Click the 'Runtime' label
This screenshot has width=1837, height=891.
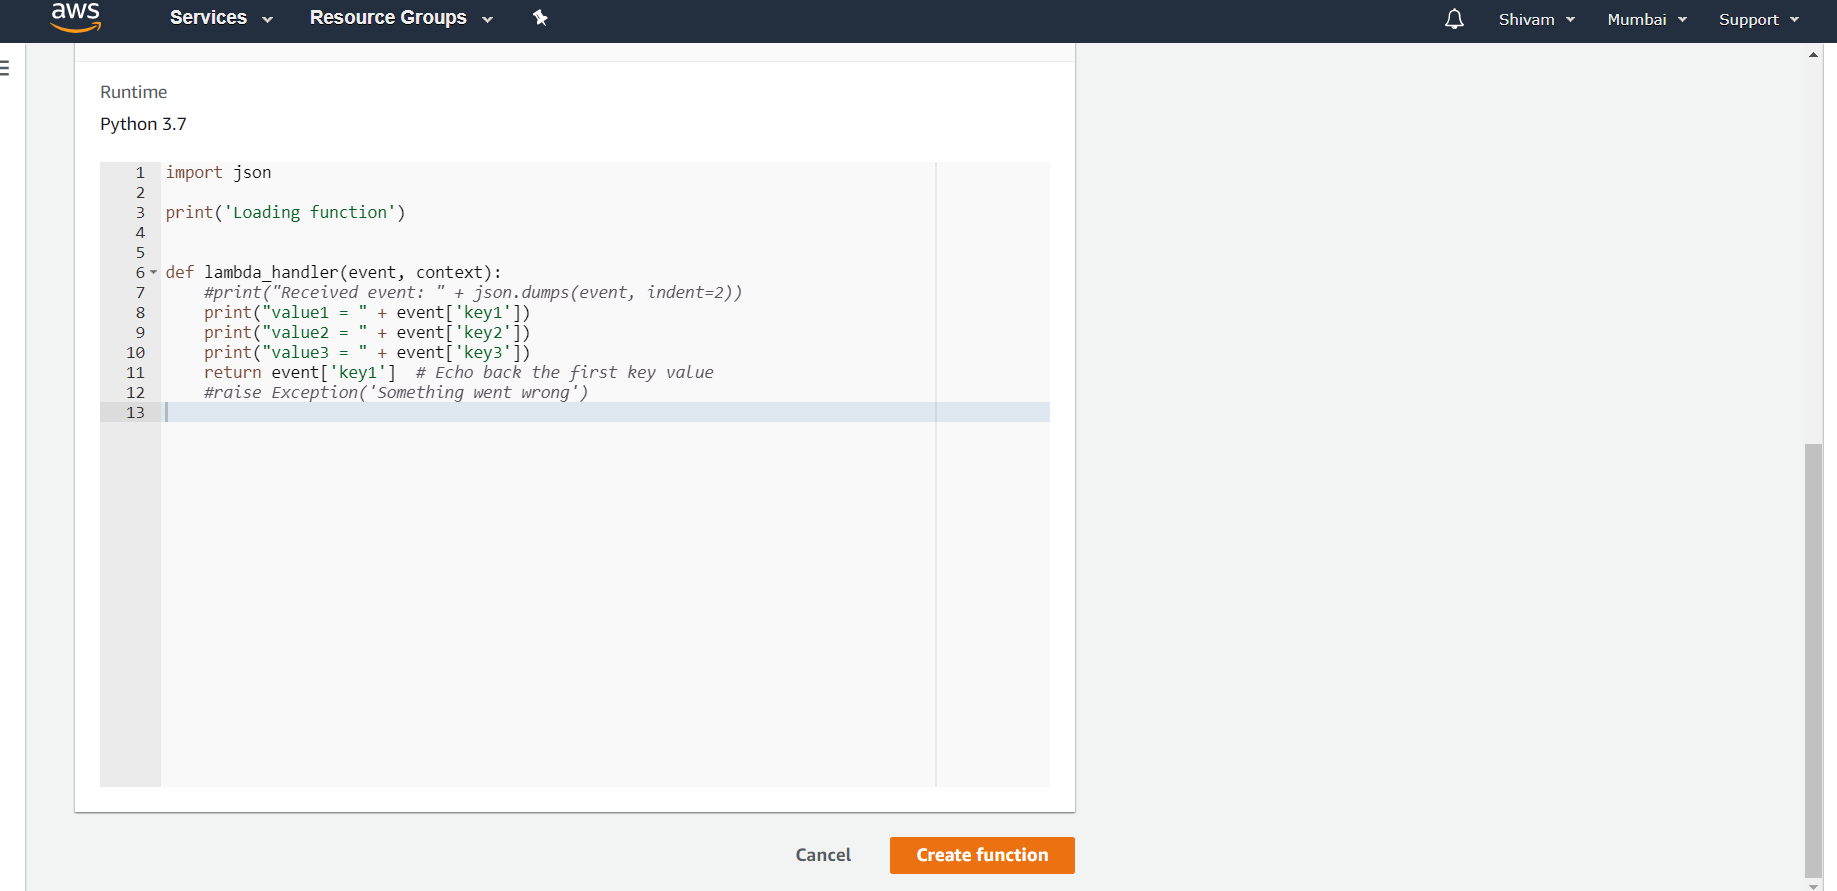(x=134, y=92)
